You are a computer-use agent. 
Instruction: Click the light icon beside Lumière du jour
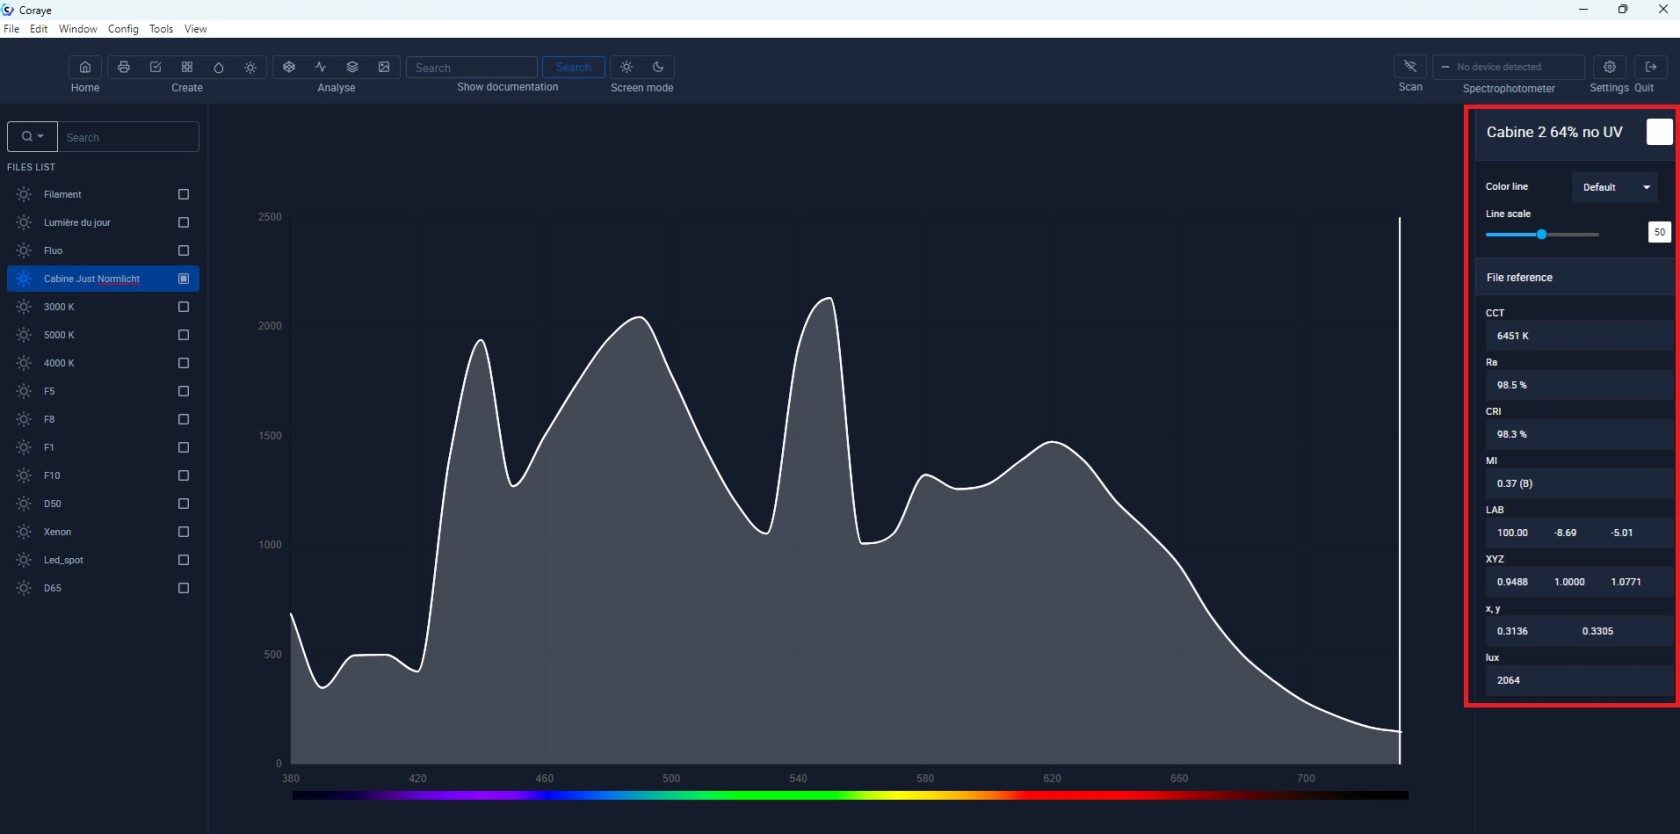tap(24, 222)
